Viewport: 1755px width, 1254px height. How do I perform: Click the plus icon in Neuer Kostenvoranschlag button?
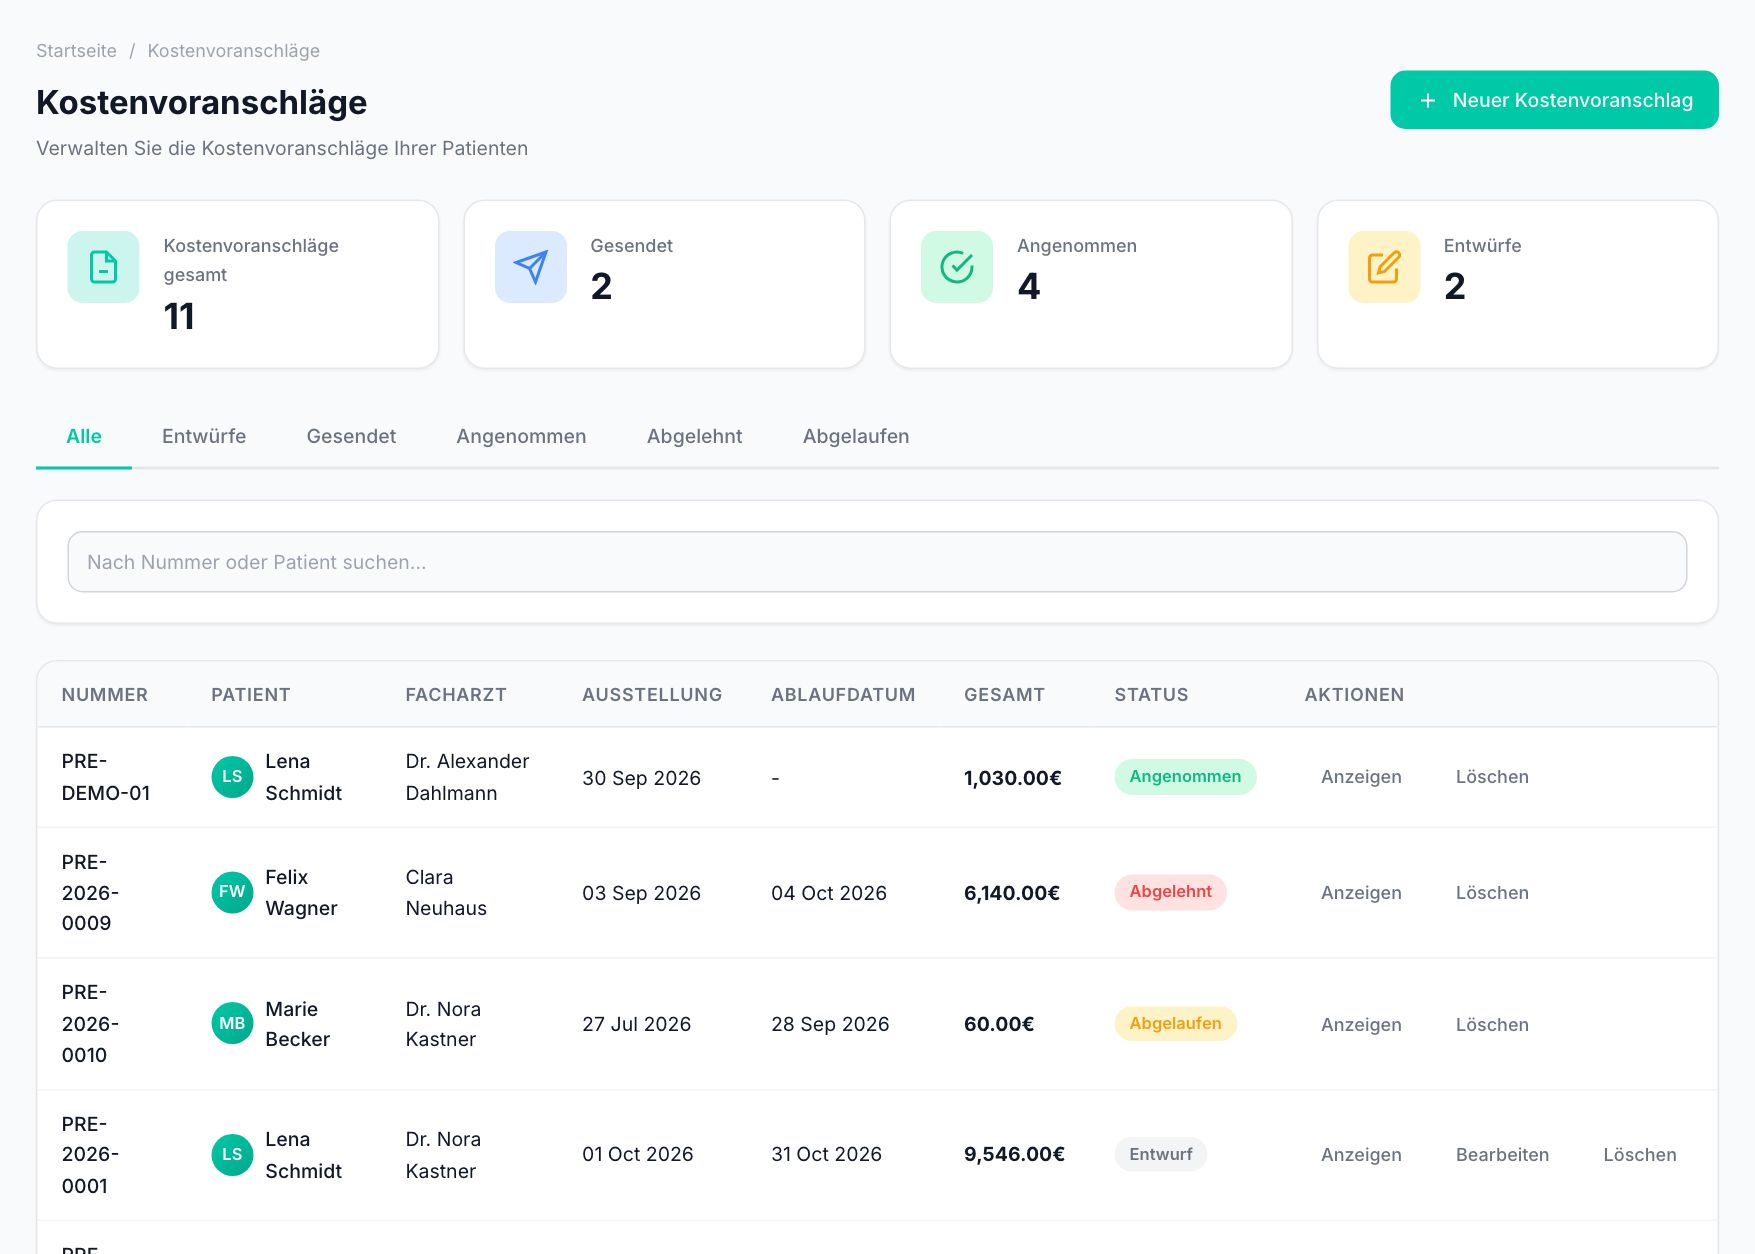pyautogui.click(x=1428, y=100)
